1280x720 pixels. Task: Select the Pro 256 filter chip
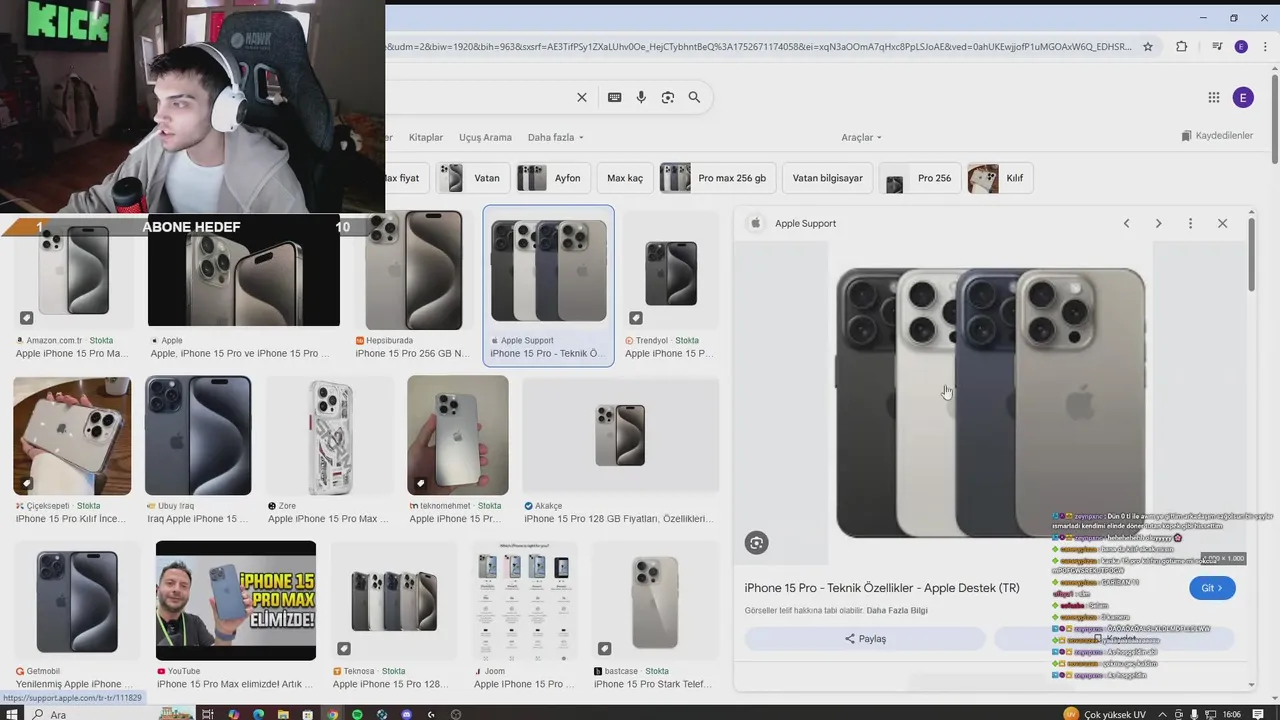click(x=920, y=178)
